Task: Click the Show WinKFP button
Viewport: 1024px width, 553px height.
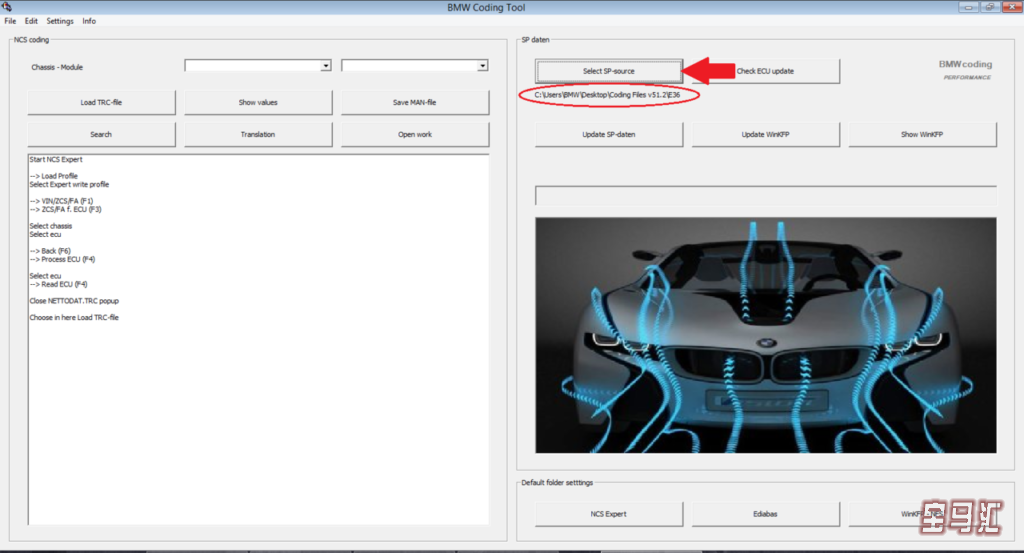Action: 922,134
